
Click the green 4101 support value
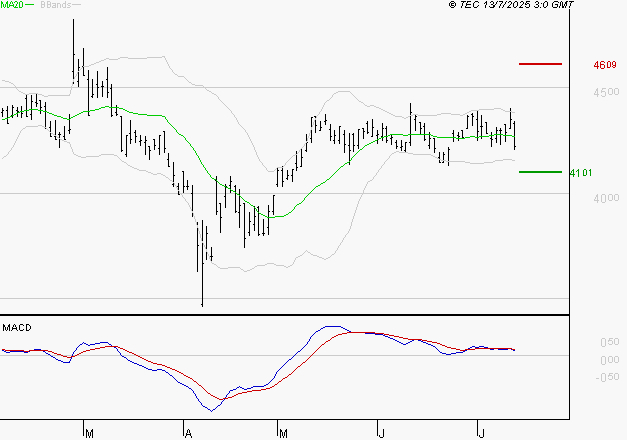tap(581, 173)
